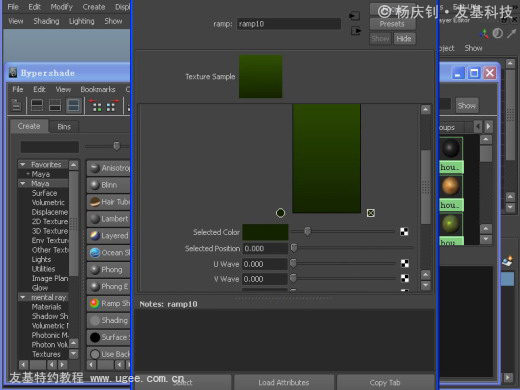Collapse the mental ray tree category
520x390 pixels.
(23, 297)
